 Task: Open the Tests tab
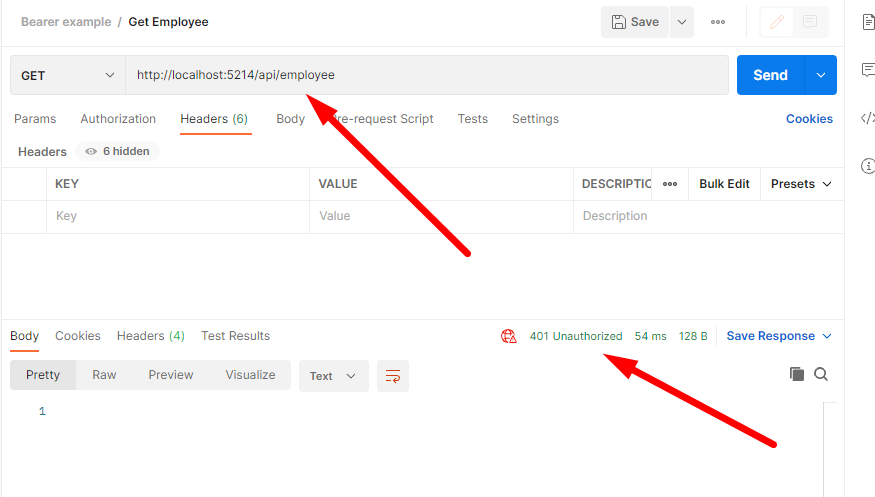(472, 119)
